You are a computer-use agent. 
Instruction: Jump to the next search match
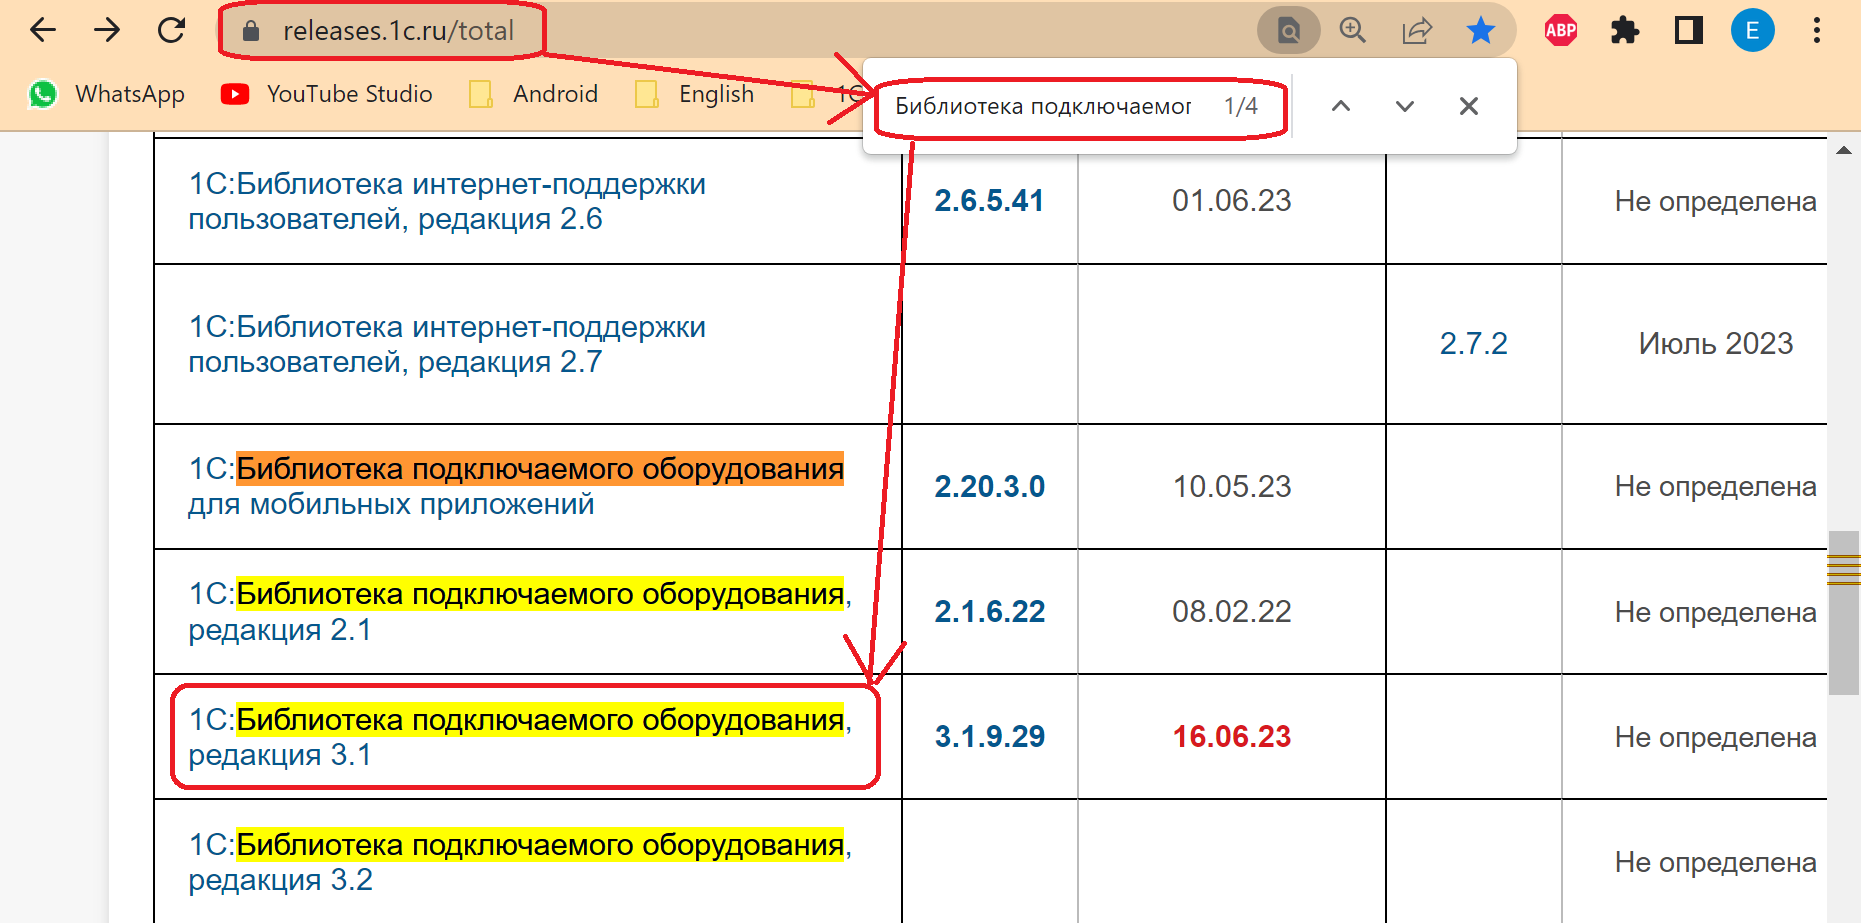[x=1405, y=106]
